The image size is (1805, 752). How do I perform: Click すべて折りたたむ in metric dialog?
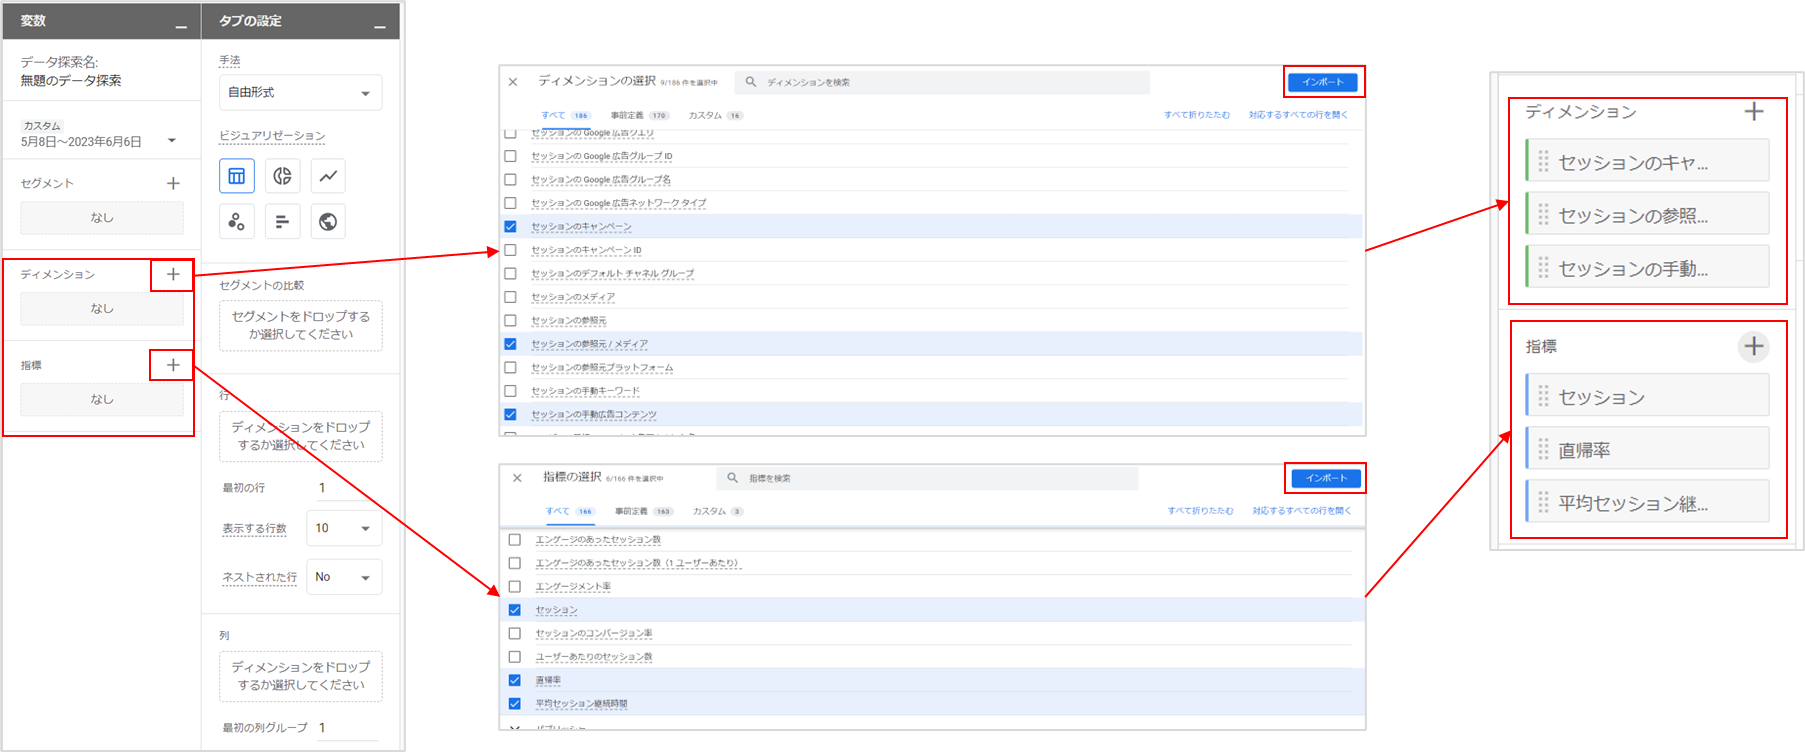pyautogui.click(x=1200, y=511)
